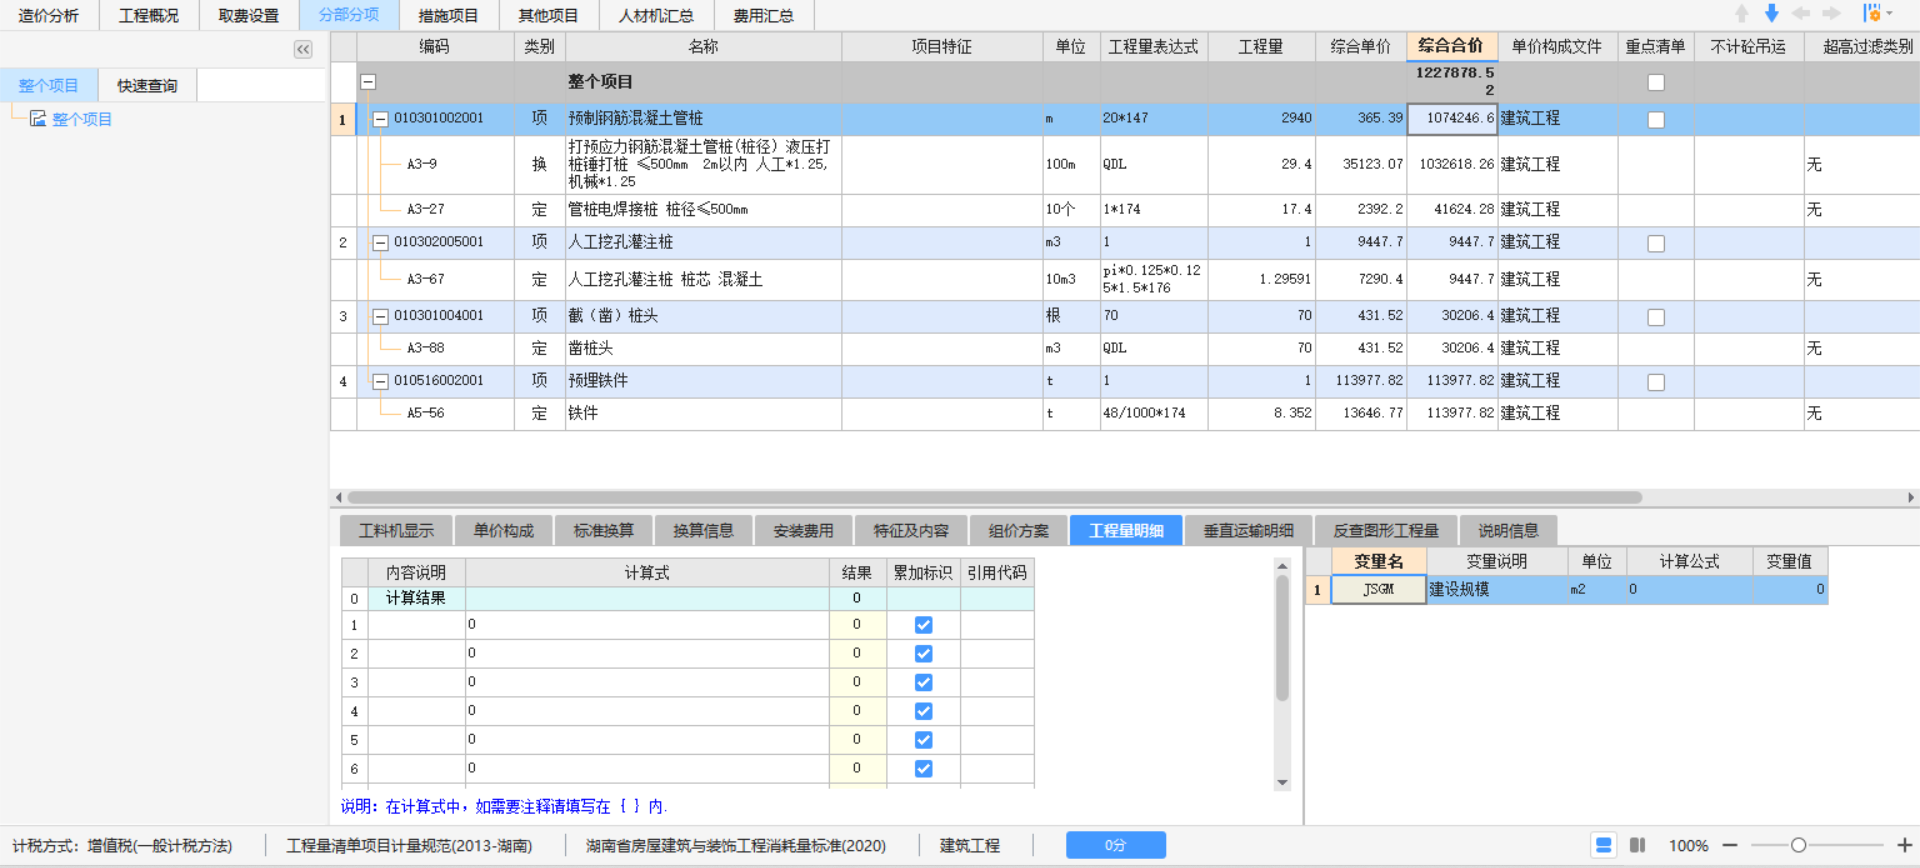
Task: Click the zoom slider handle
Action: point(1798,845)
